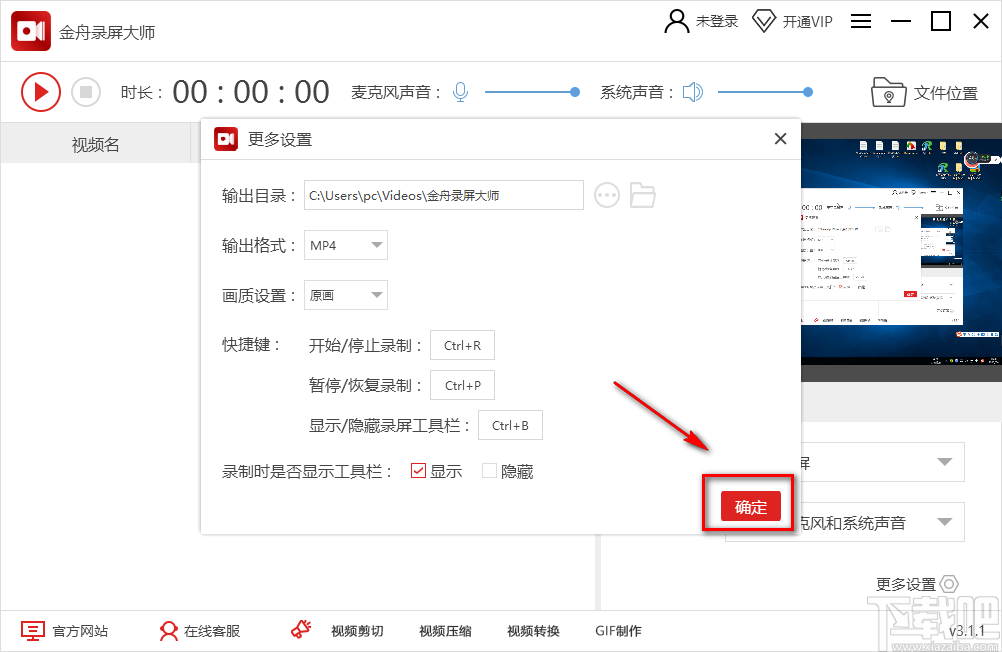Click 未登录 login text
1002x652 pixels.
point(717,21)
